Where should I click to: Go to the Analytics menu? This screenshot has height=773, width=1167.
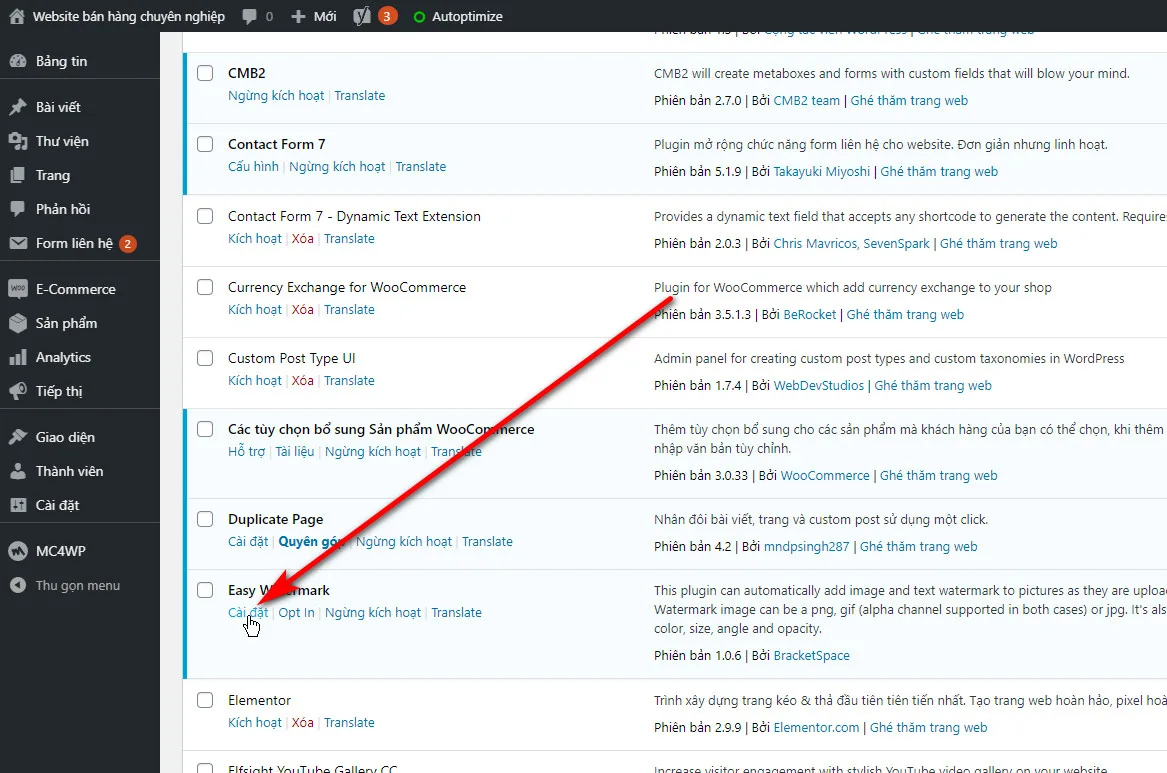tap(63, 357)
